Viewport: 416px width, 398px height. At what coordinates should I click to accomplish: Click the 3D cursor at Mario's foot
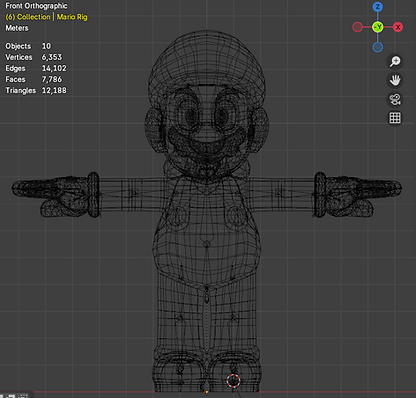click(x=233, y=380)
